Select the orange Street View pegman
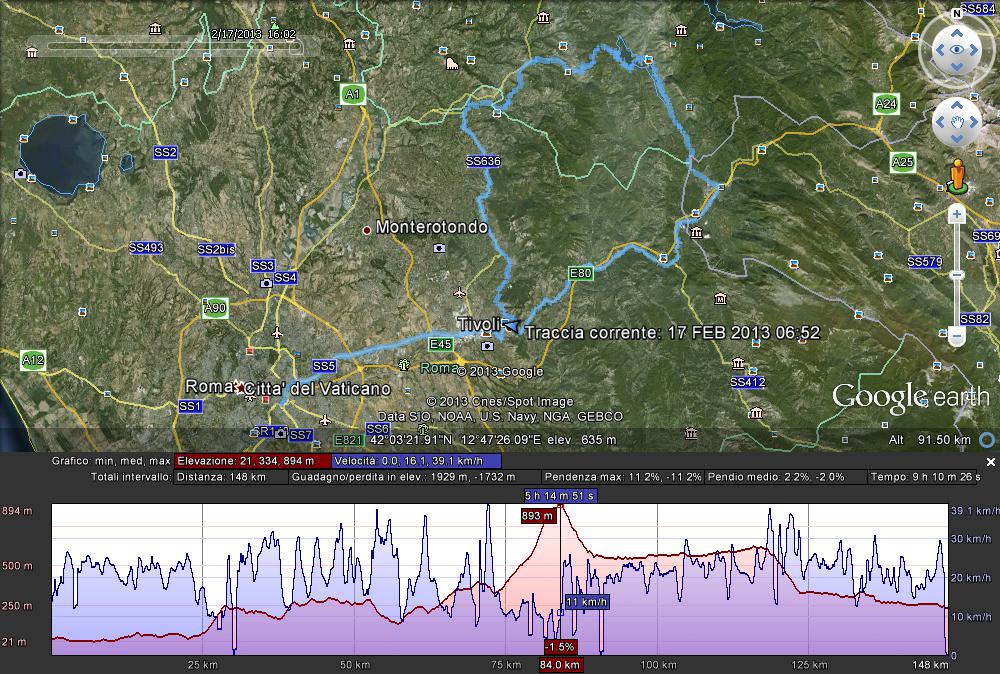The image size is (1000, 674). [957, 176]
